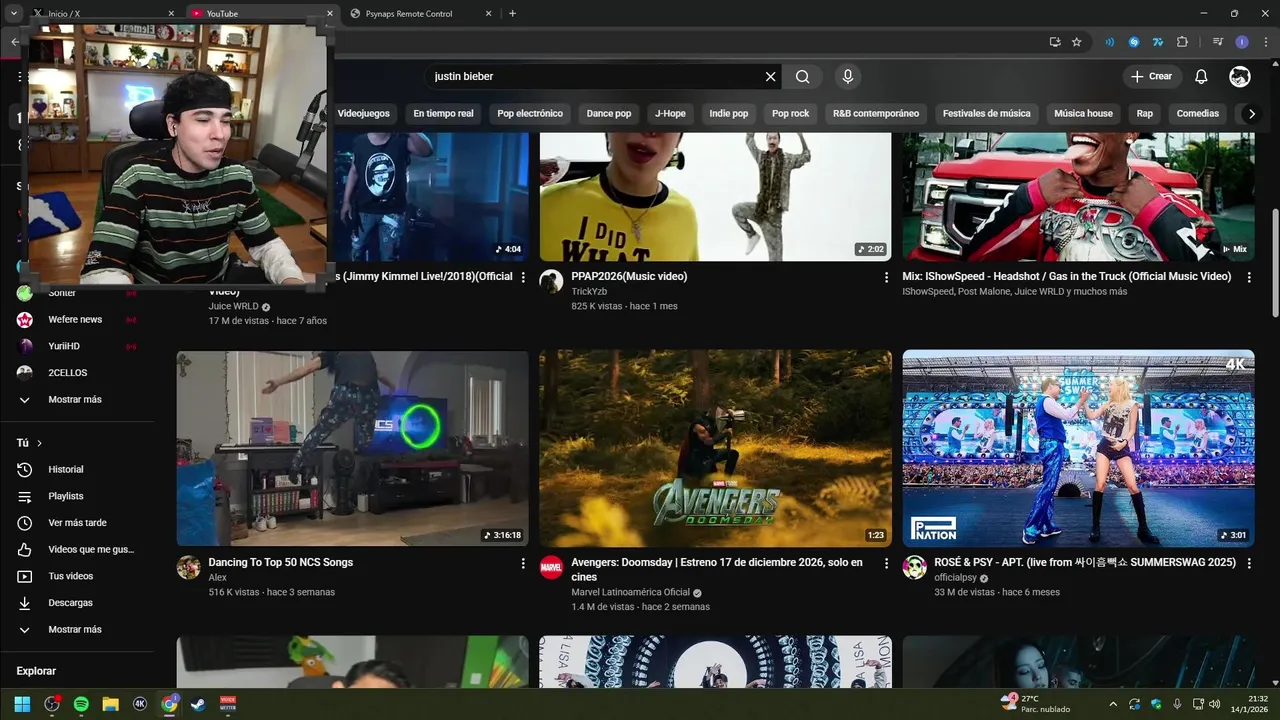The image size is (1280, 720).
Task: Open options menu for ROSÉ & PSY APT. video
Action: pyautogui.click(x=1249, y=563)
